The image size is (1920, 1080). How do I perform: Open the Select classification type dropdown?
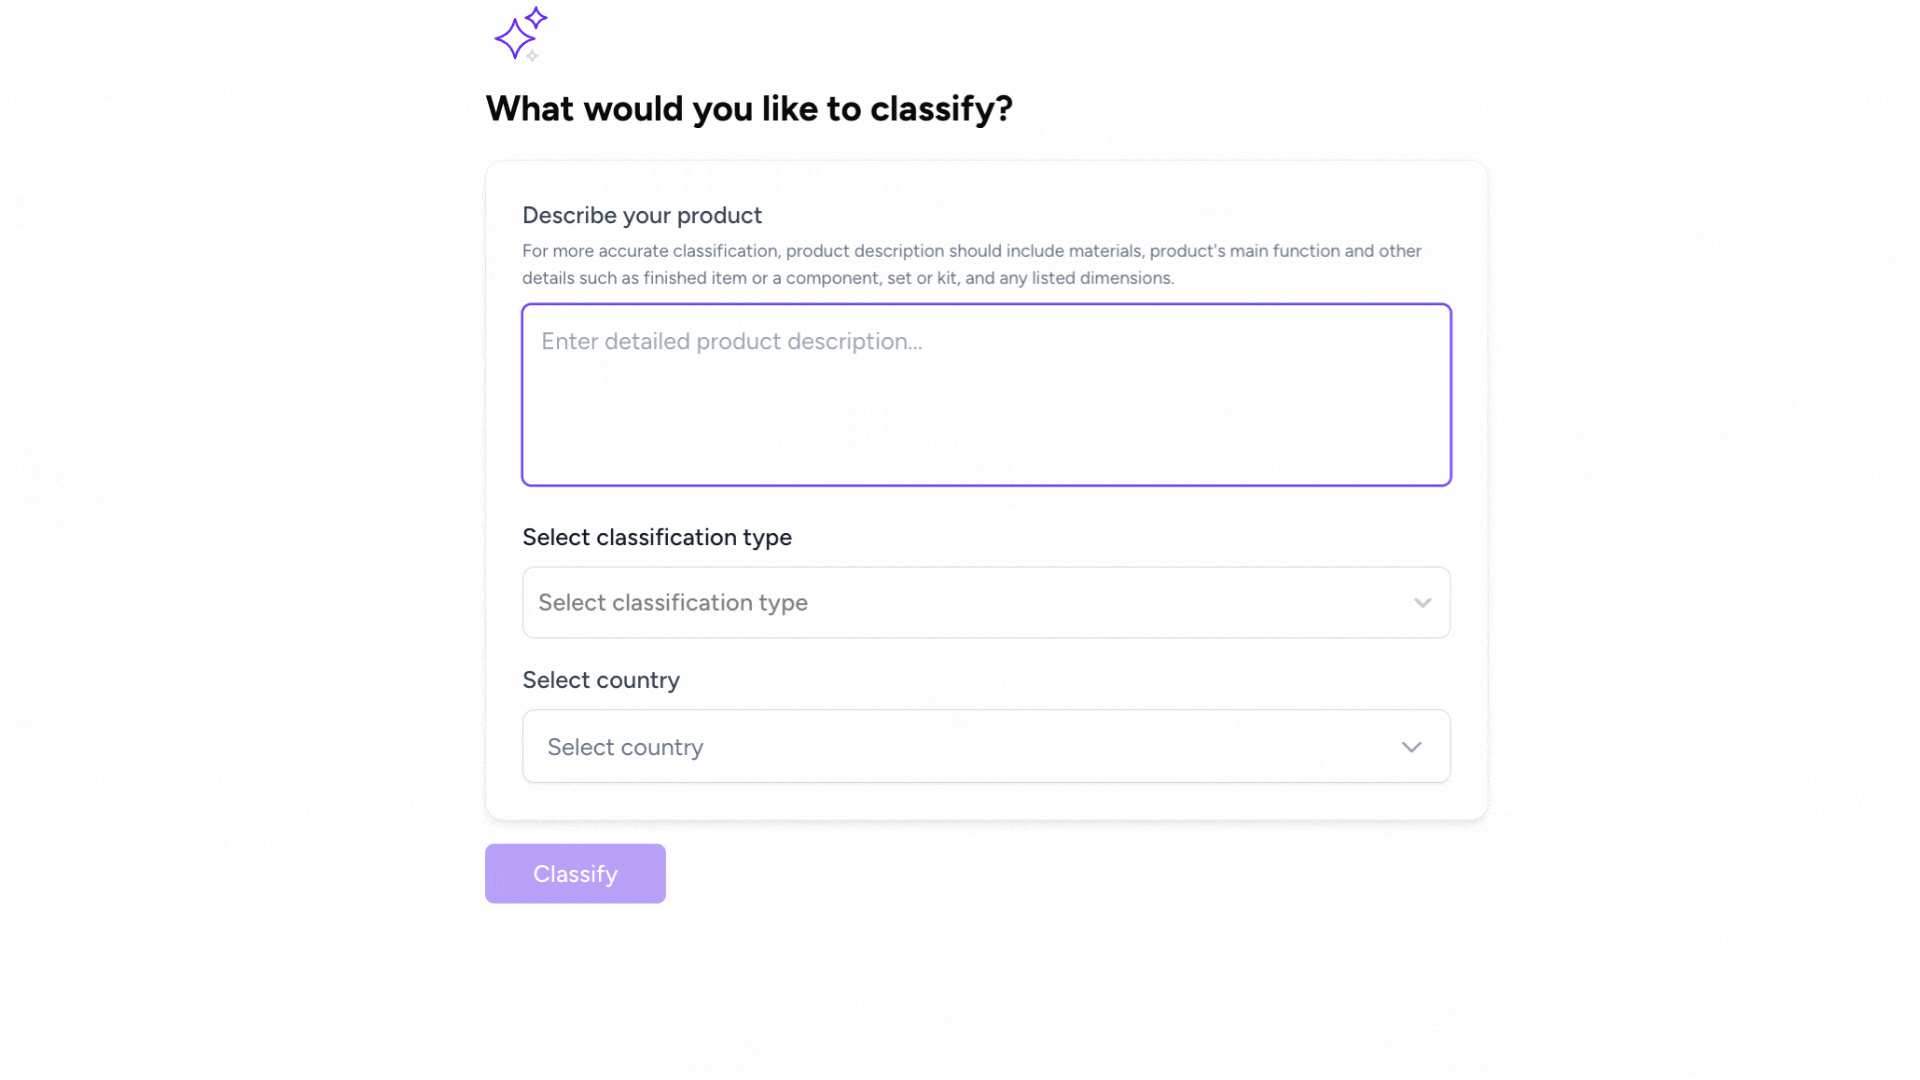tap(986, 603)
